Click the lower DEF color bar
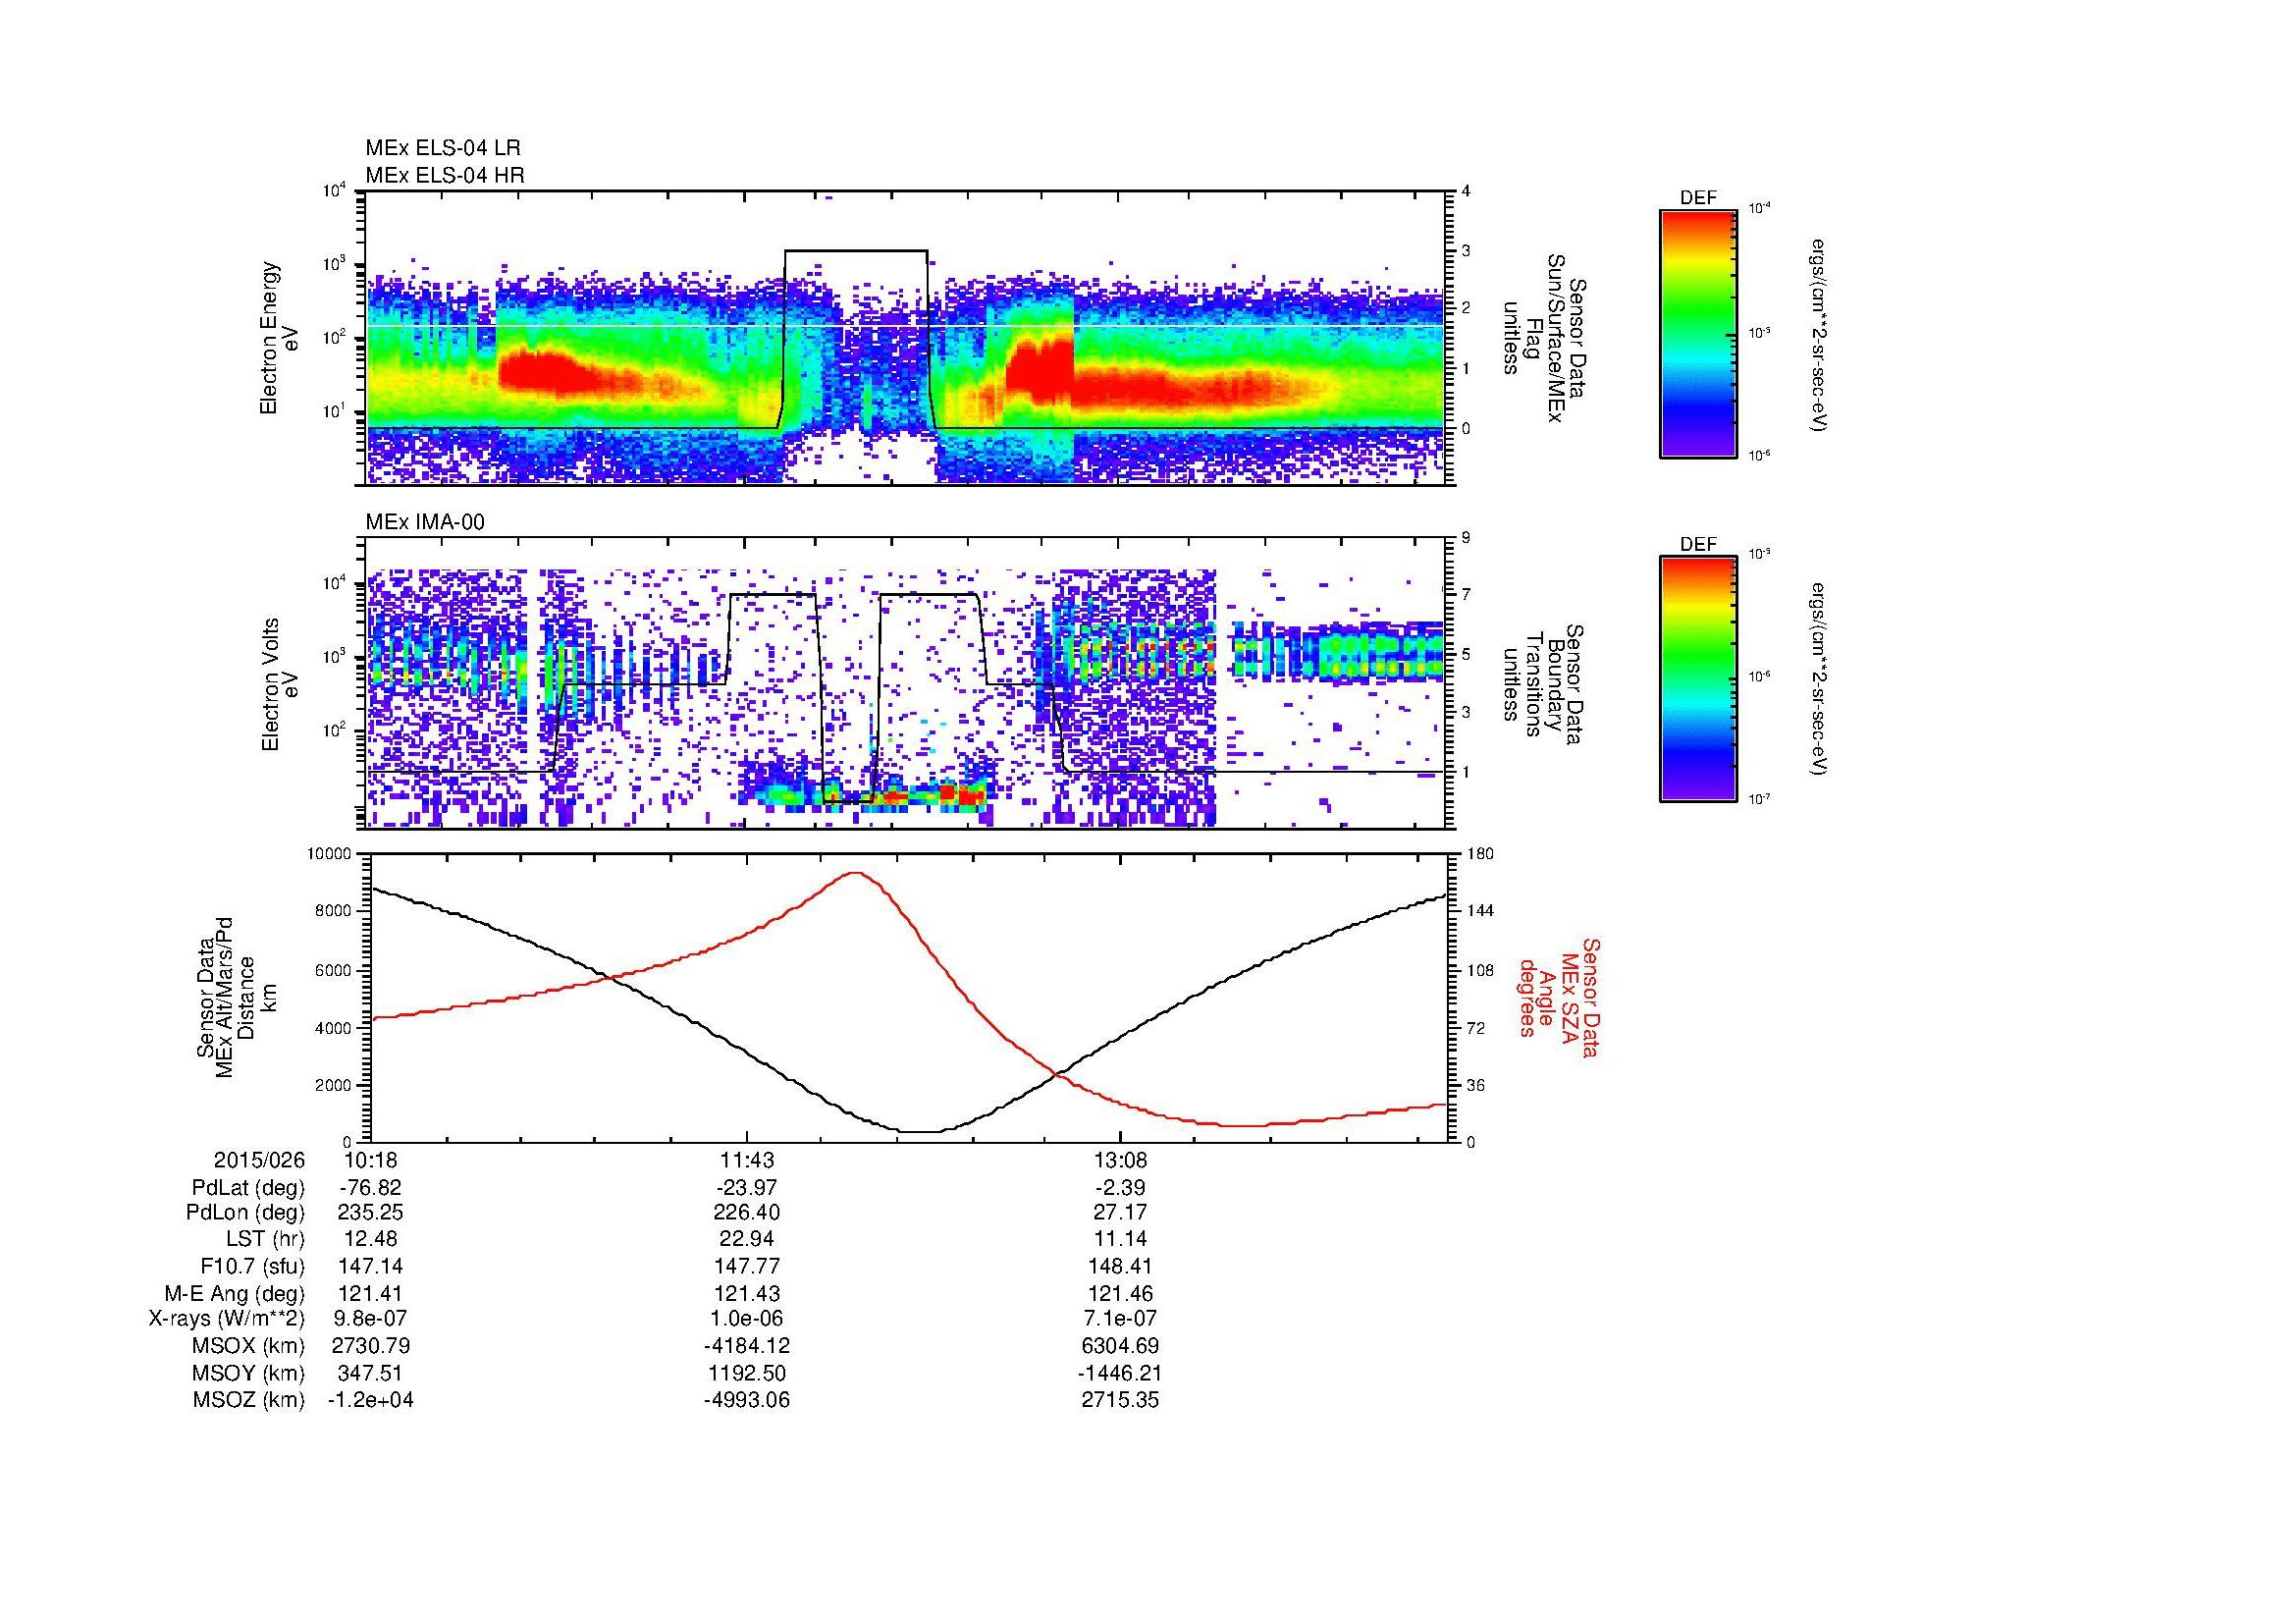 [1698, 679]
